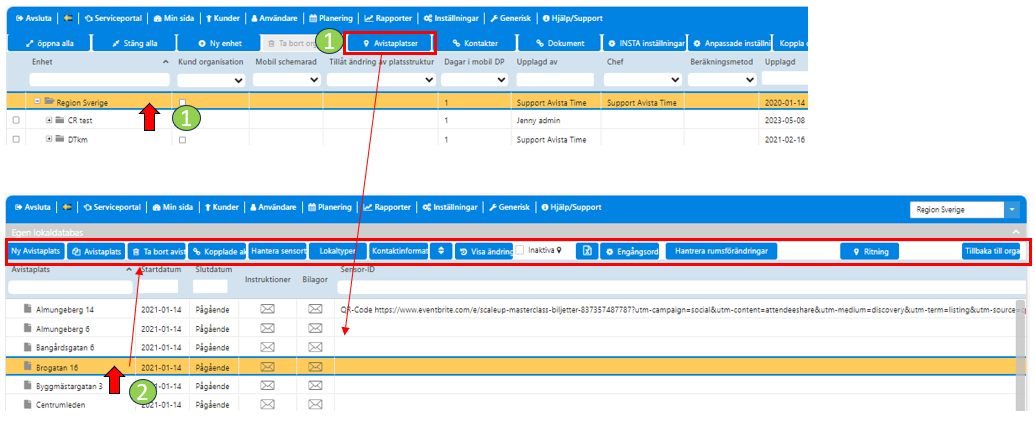Open Bilagor envelope for Byggmästargatan 3

[x=315, y=385]
